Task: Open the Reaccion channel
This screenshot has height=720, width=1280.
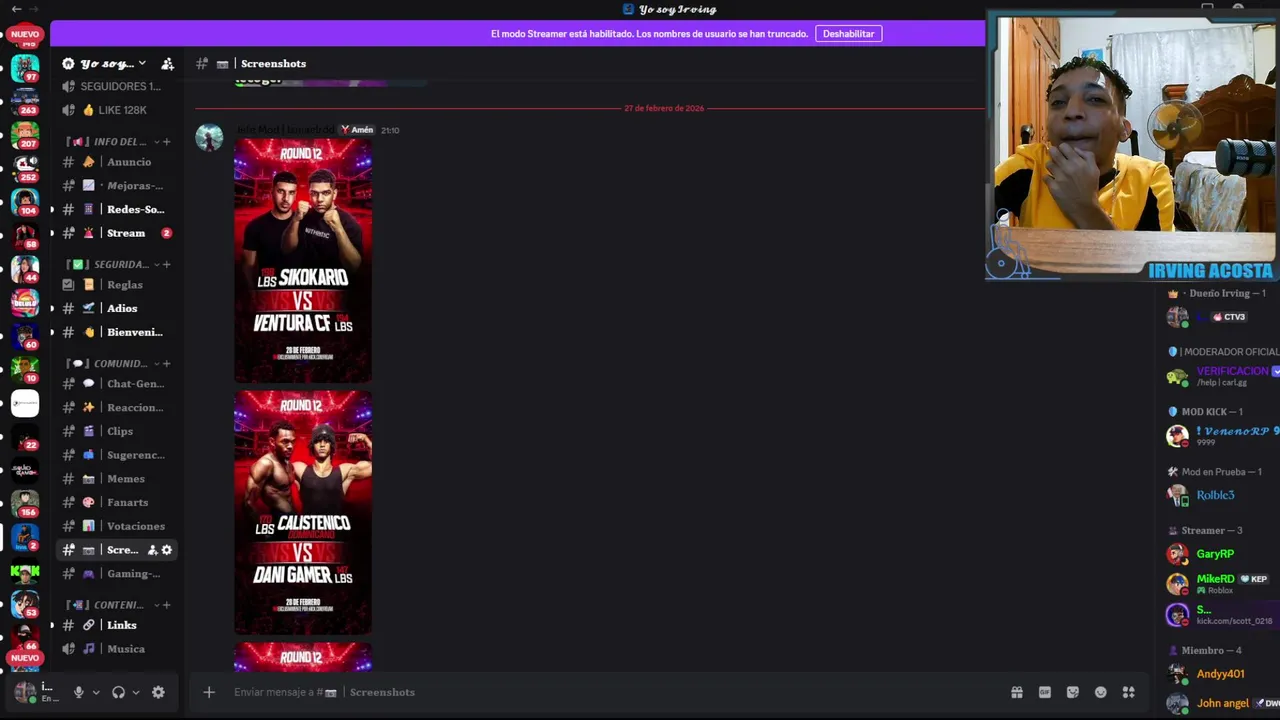Action: [x=118, y=407]
